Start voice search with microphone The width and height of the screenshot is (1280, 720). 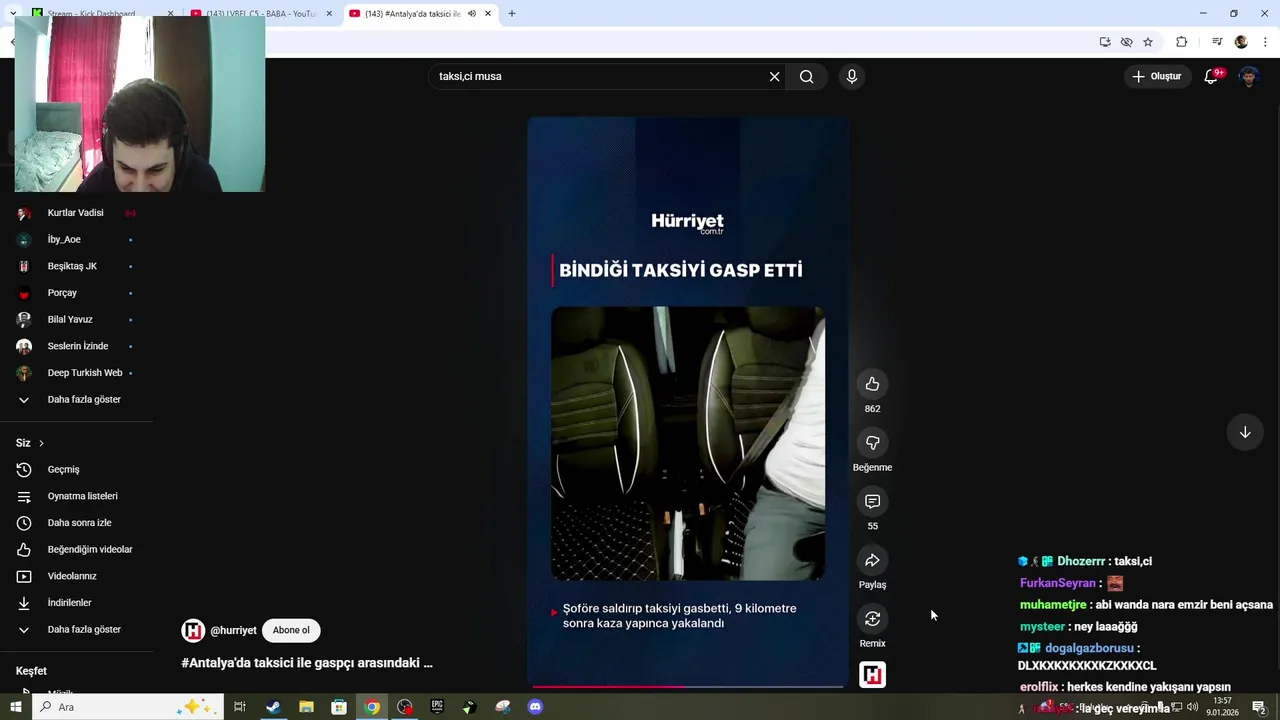click(852, 76)
